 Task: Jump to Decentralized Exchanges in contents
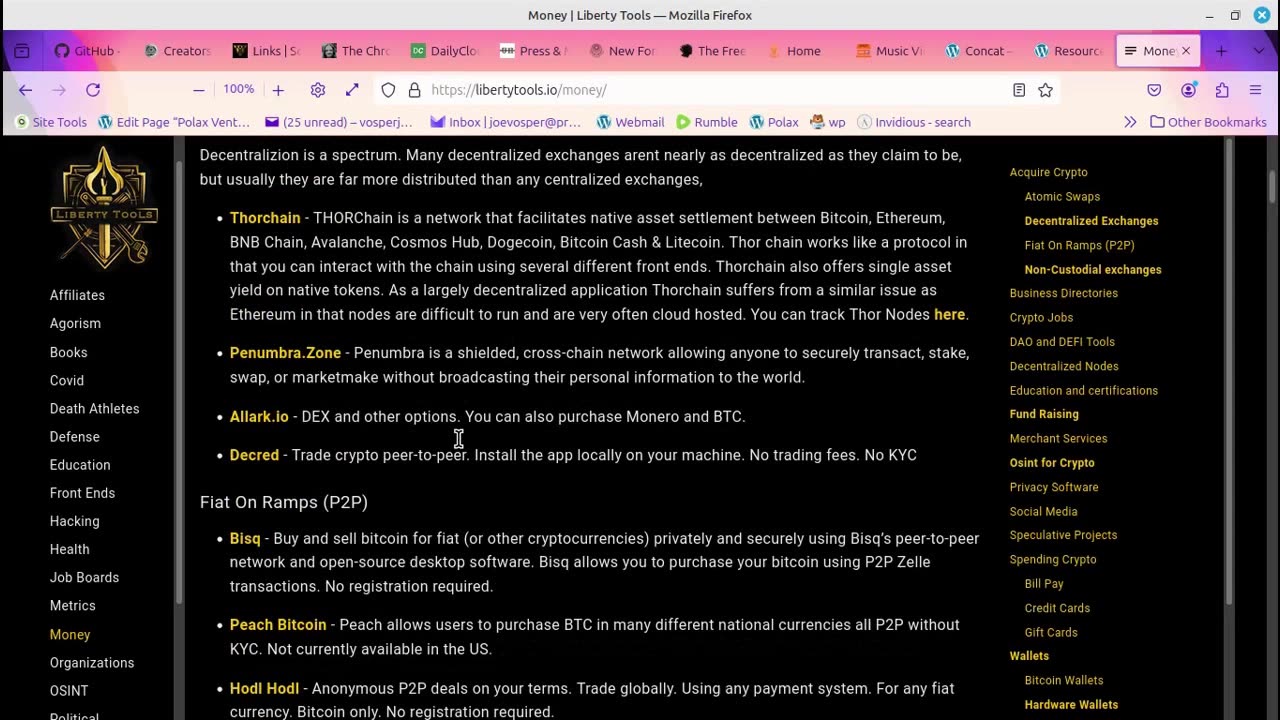coord(1091,221)
